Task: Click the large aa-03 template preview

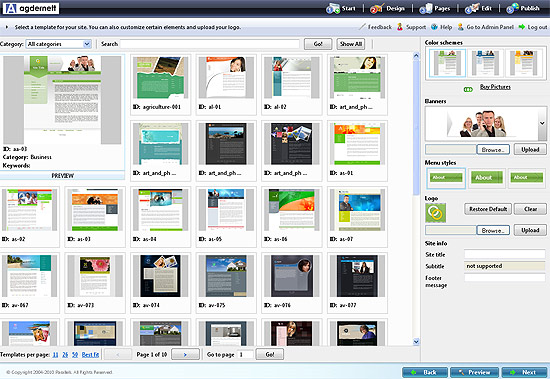Action: click(x=62, y=100)
